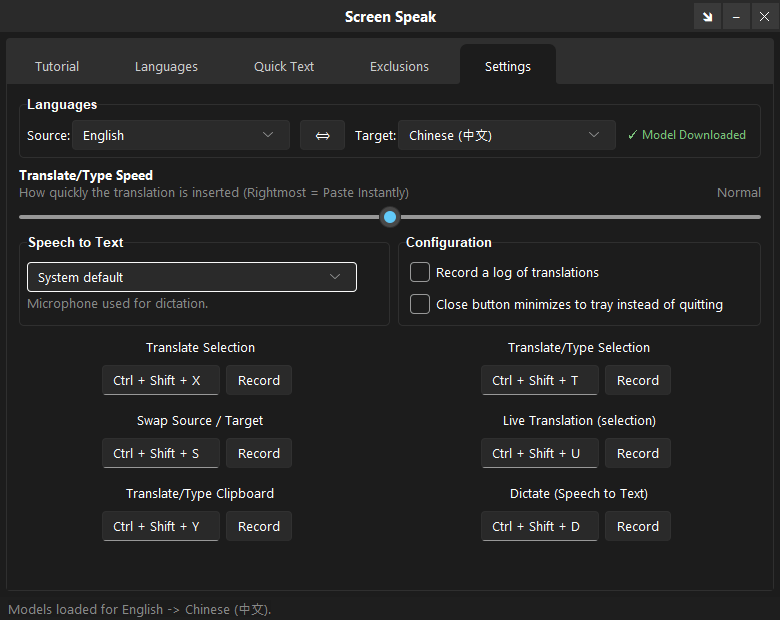Click the Microphone used for dictation hint
The width and height of the screenshot is (780, 620).
(x=117, y=304)
